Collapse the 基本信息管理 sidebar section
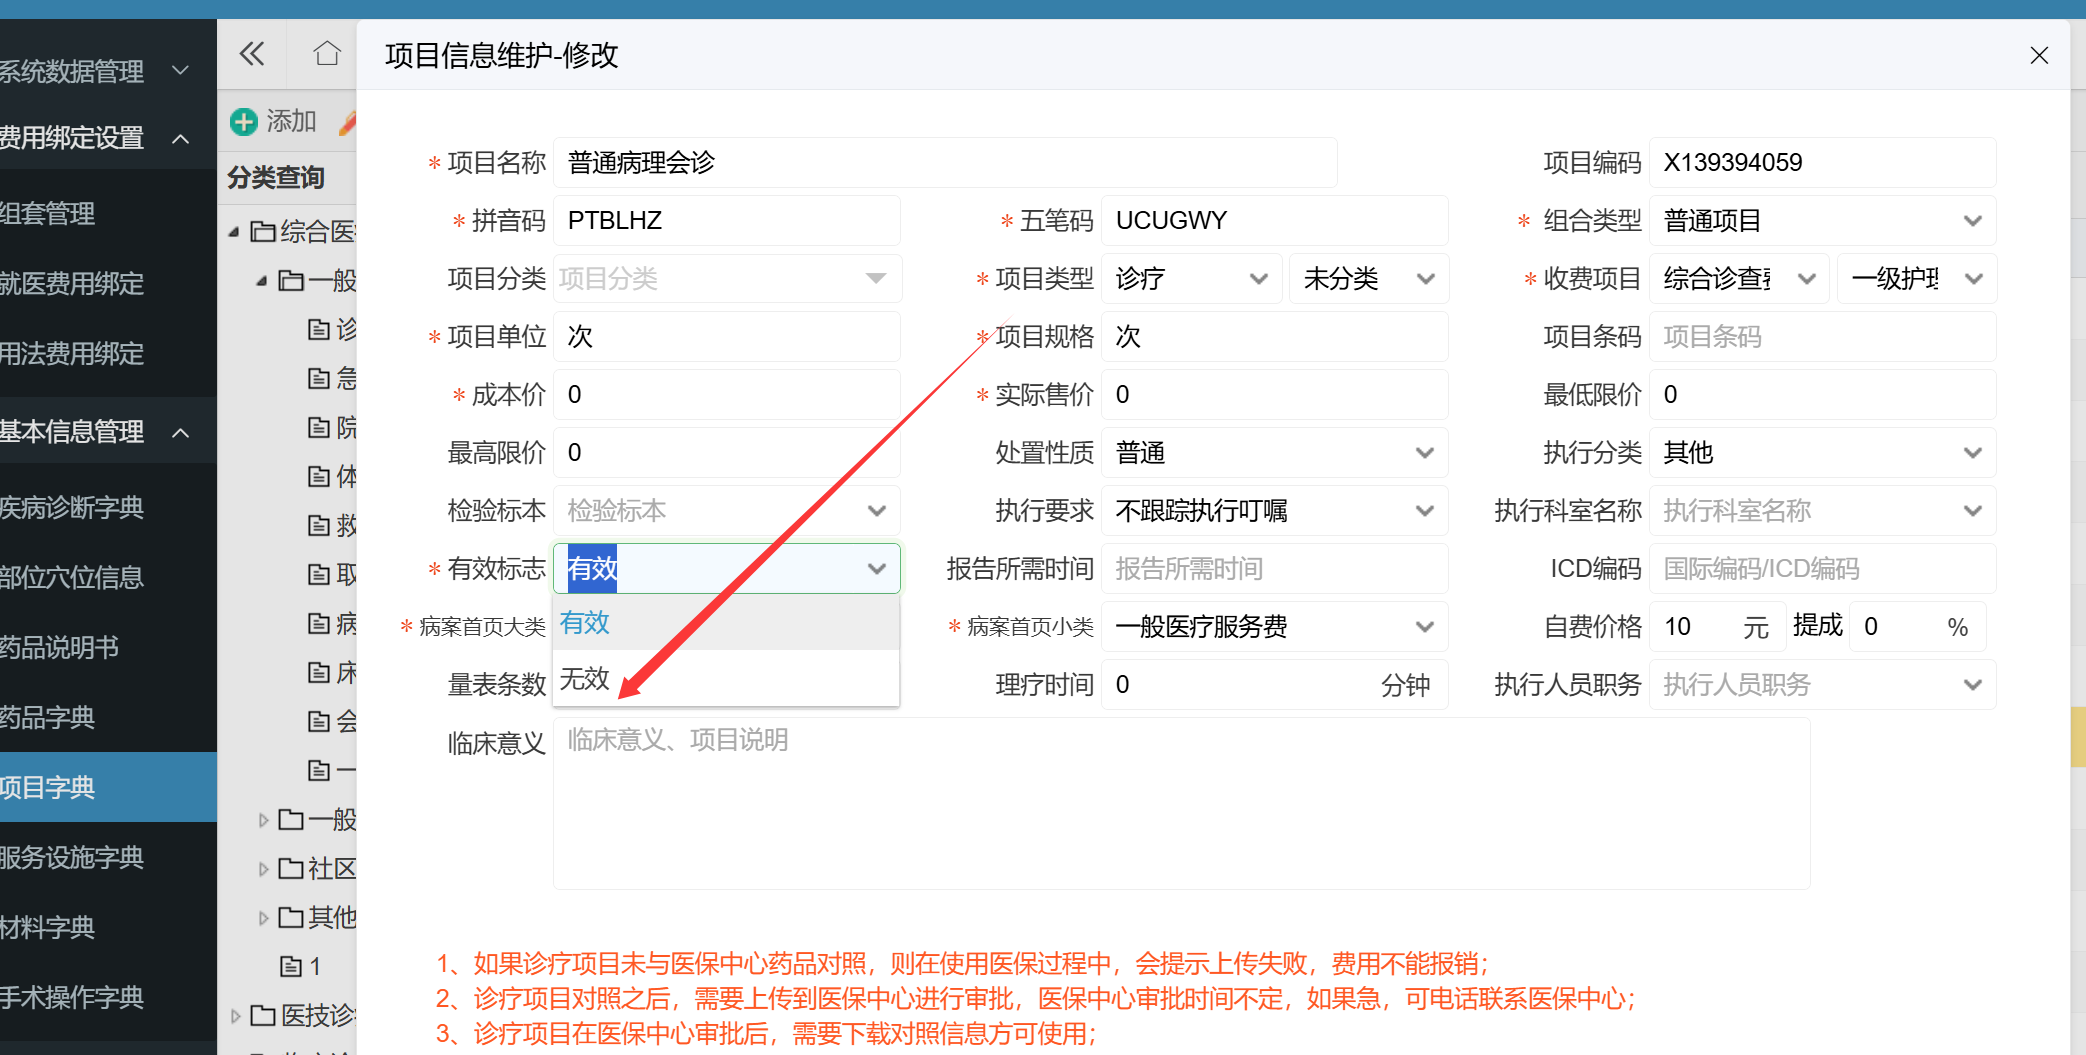Screen dimensions: 2086x1055 (181, 432)
